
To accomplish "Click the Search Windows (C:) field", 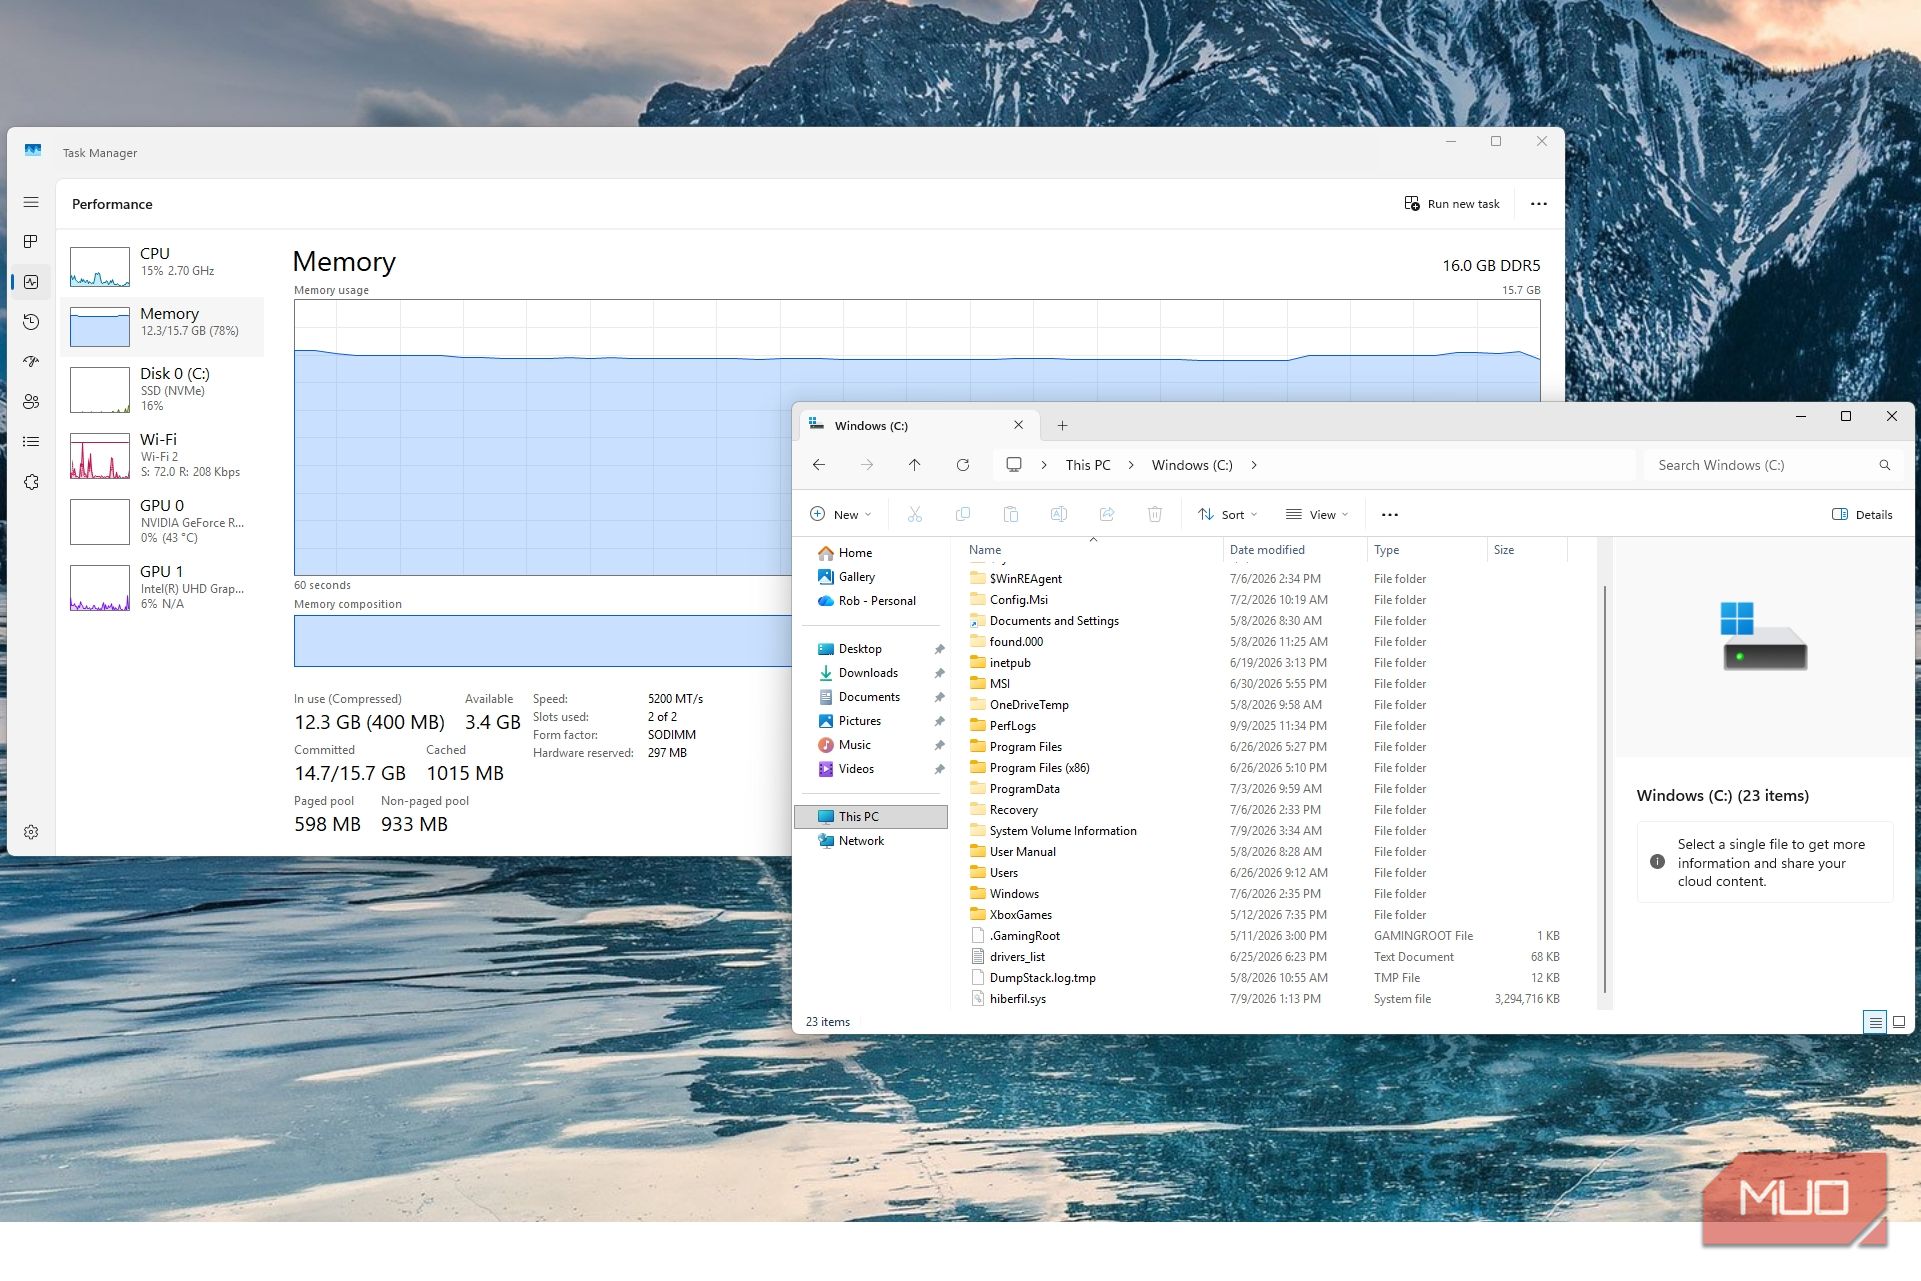I will (x=1772, y=465).
